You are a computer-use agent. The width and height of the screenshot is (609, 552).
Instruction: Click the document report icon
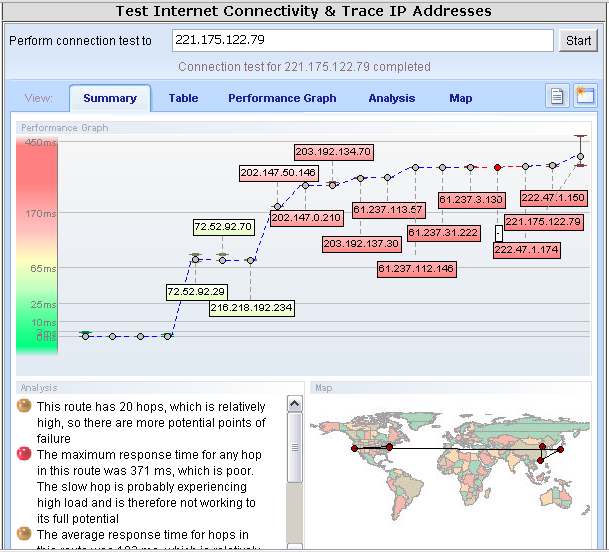point(558,96)
